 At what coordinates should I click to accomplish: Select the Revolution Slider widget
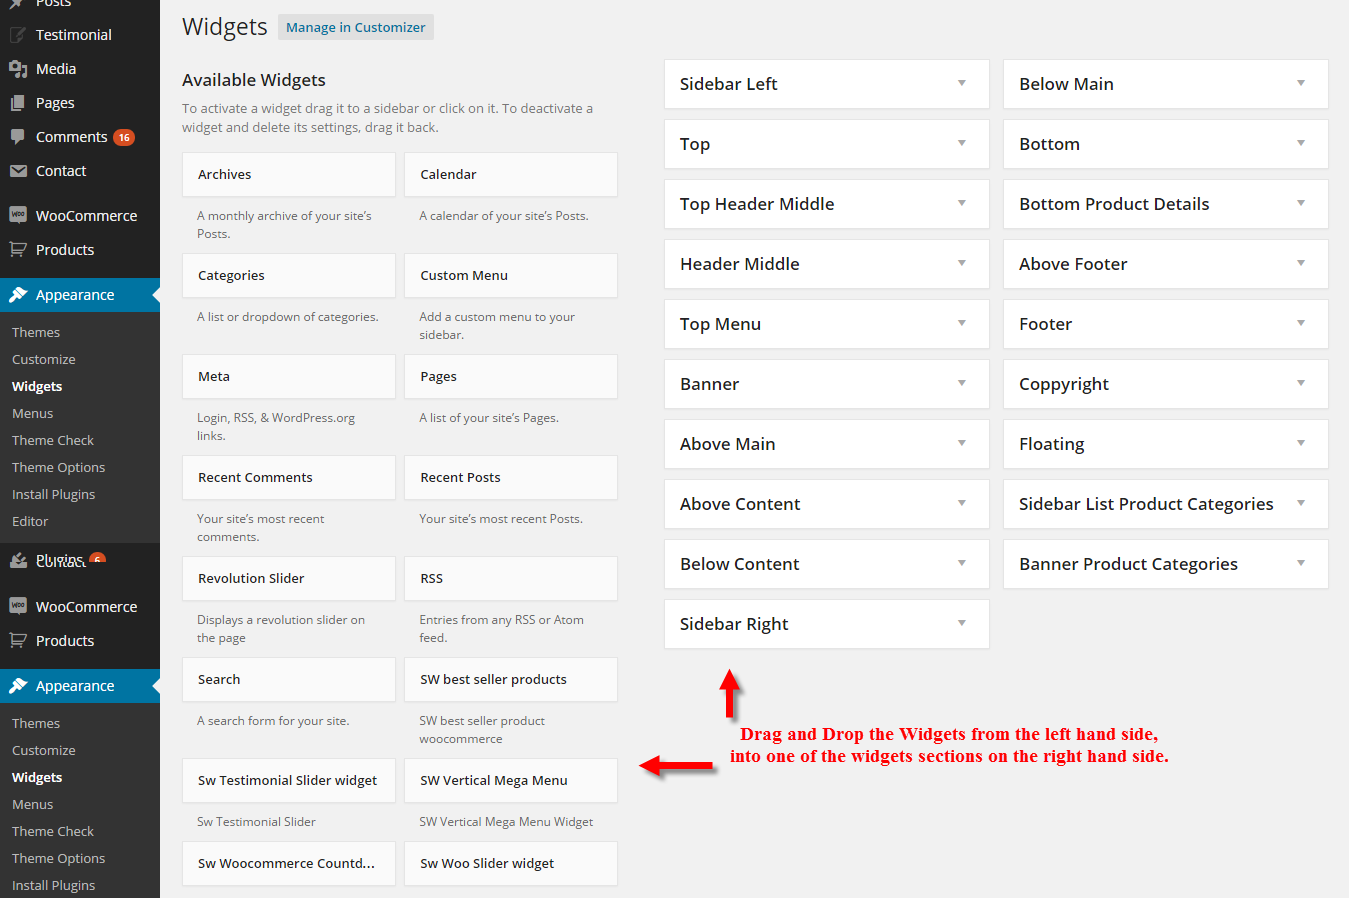click(289, 578)
